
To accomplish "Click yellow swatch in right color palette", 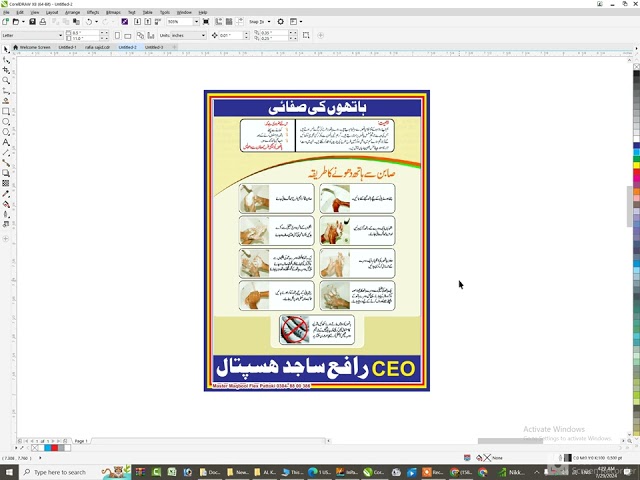I will (636, 165).
